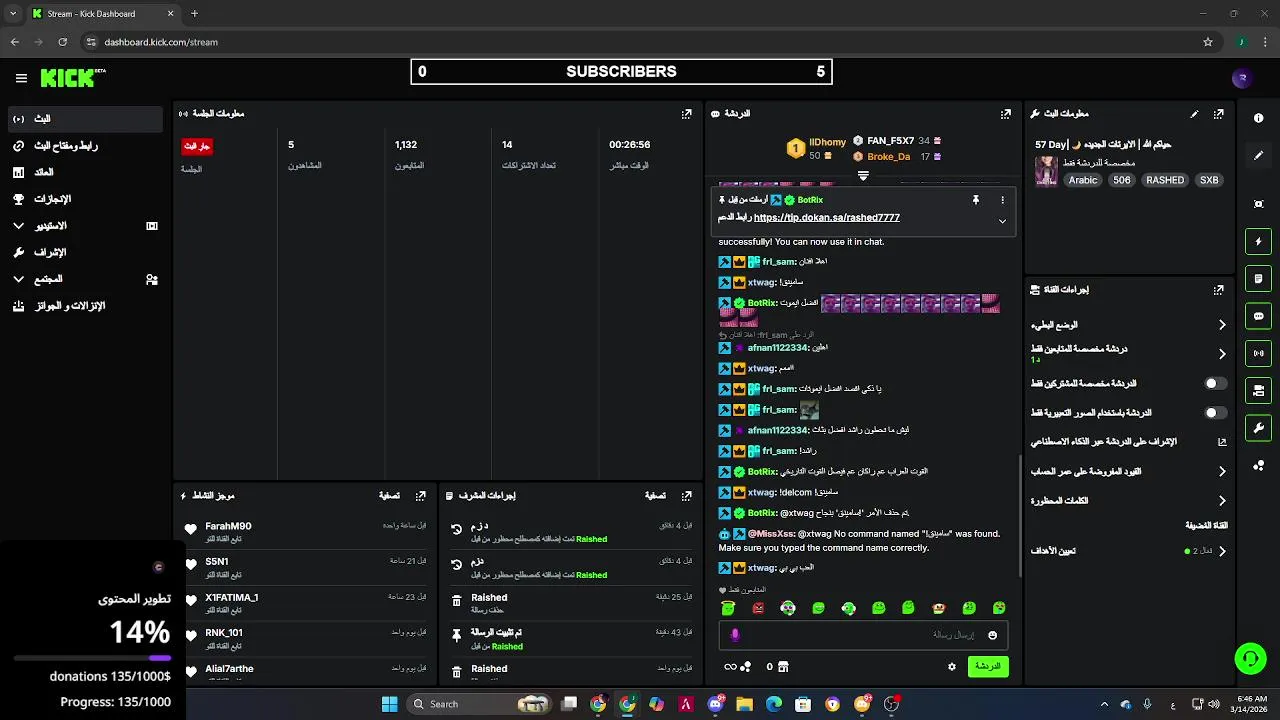Collapse the pinned message chevron
Image resolution: width=1280 pixels, height=720 pixels.
point(1002,221)
